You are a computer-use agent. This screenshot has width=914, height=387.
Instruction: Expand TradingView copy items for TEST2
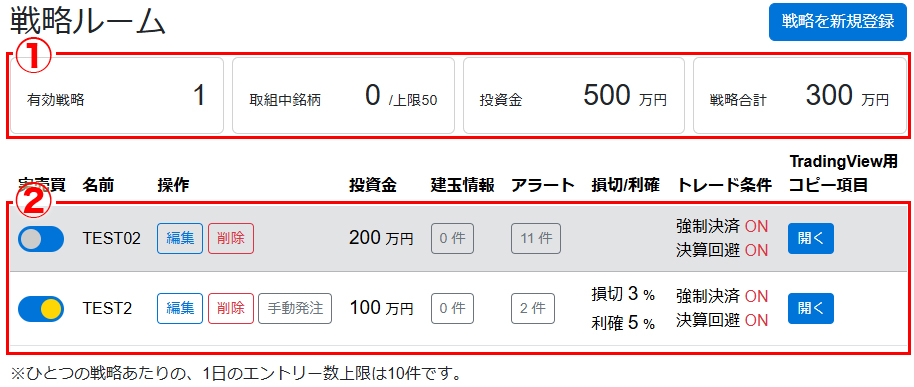[811, 308]
